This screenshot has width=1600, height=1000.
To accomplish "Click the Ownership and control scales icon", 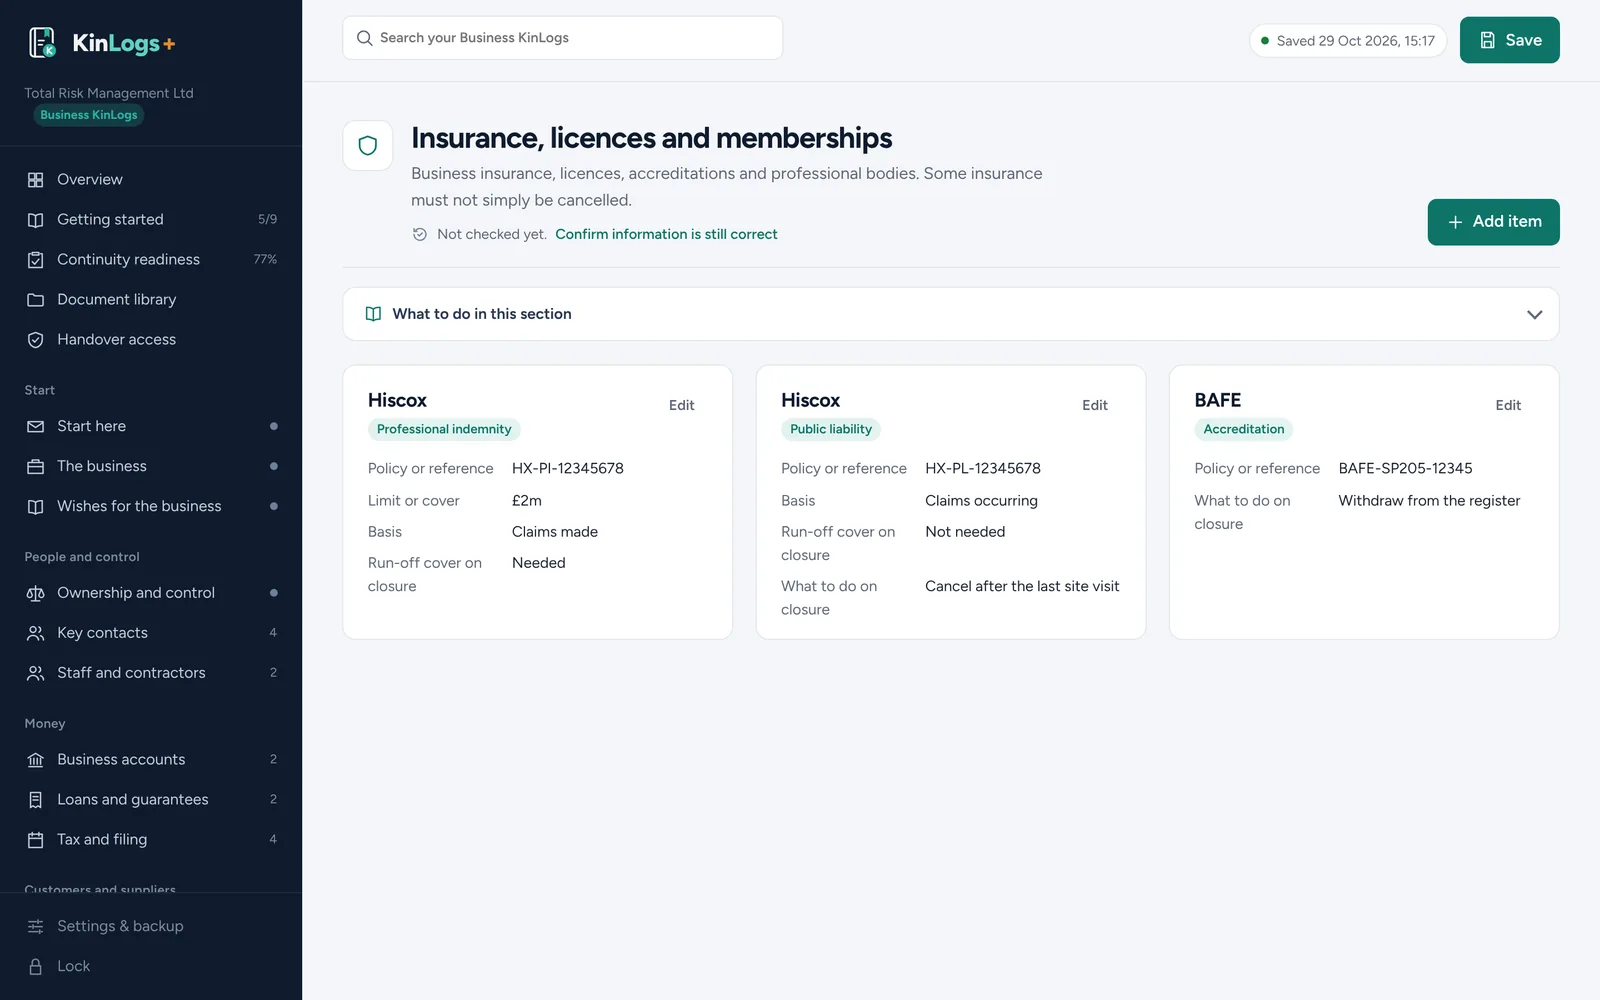I will tap(36, 593).
